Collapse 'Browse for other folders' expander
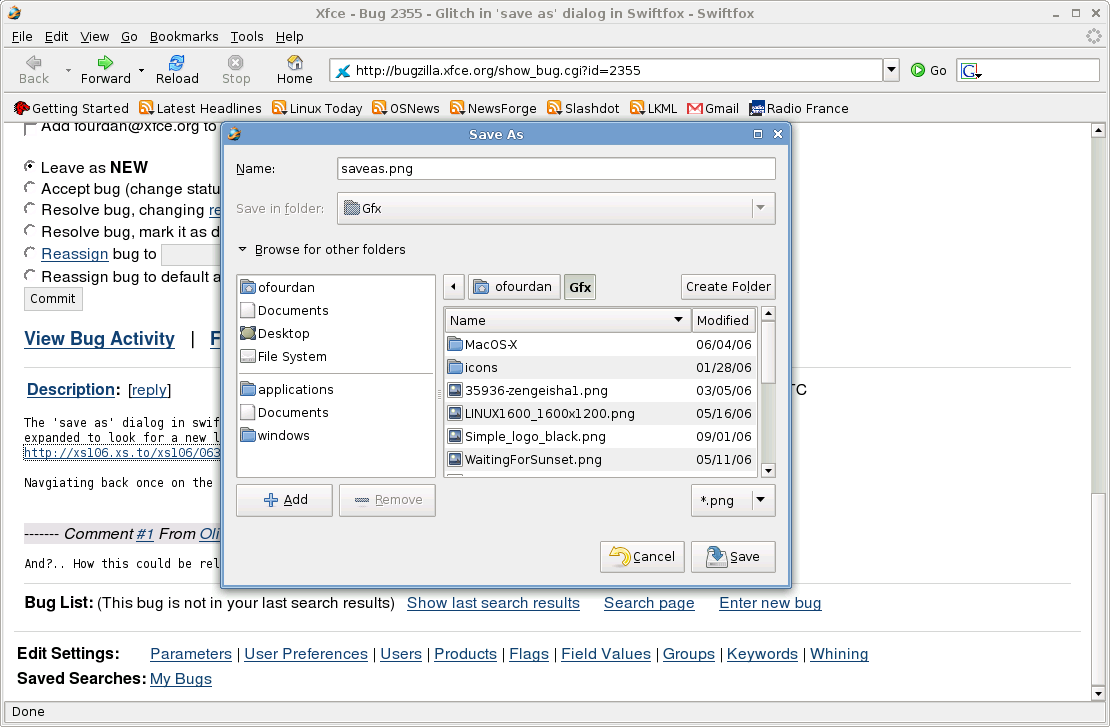 click(x=243, y=250)
